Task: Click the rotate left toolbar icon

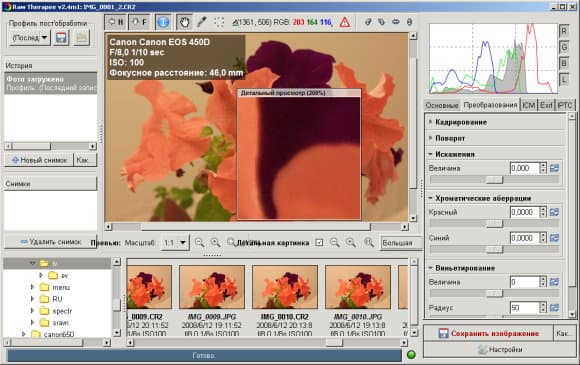Action: (368, 22)
